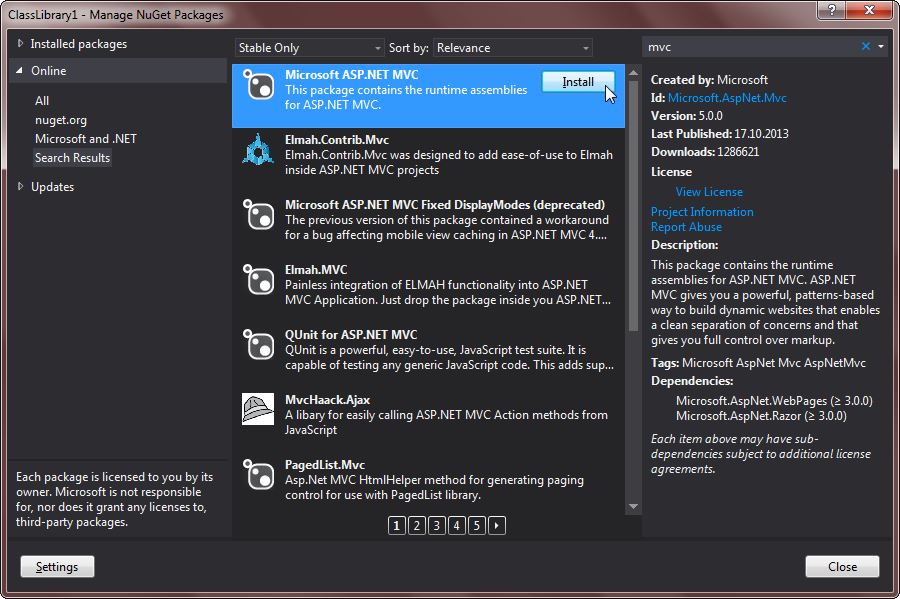Open the Stable Only dropdown

(309, 48)
